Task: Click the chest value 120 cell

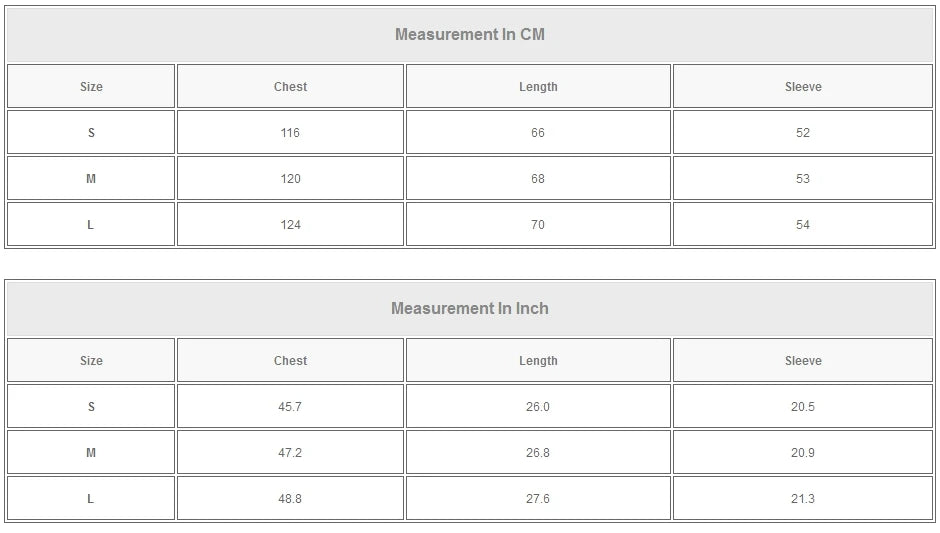Action: click(290, 179)
